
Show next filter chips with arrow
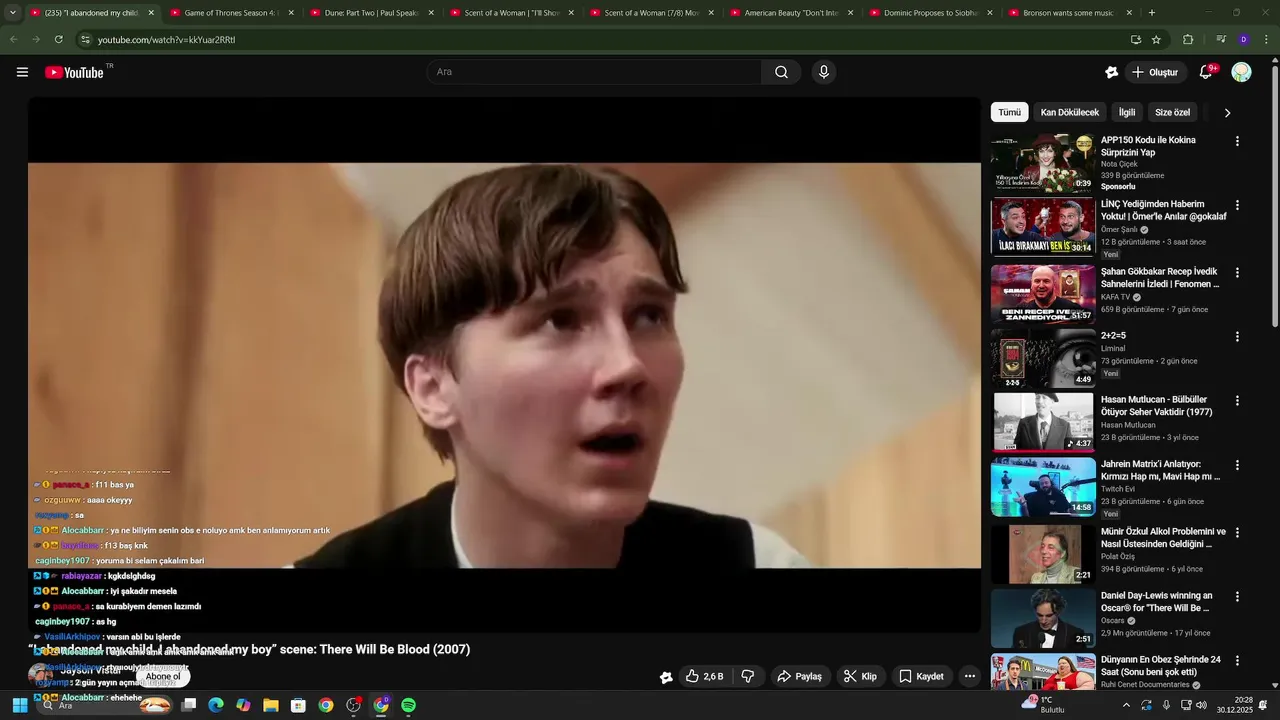coord(1227,113)
